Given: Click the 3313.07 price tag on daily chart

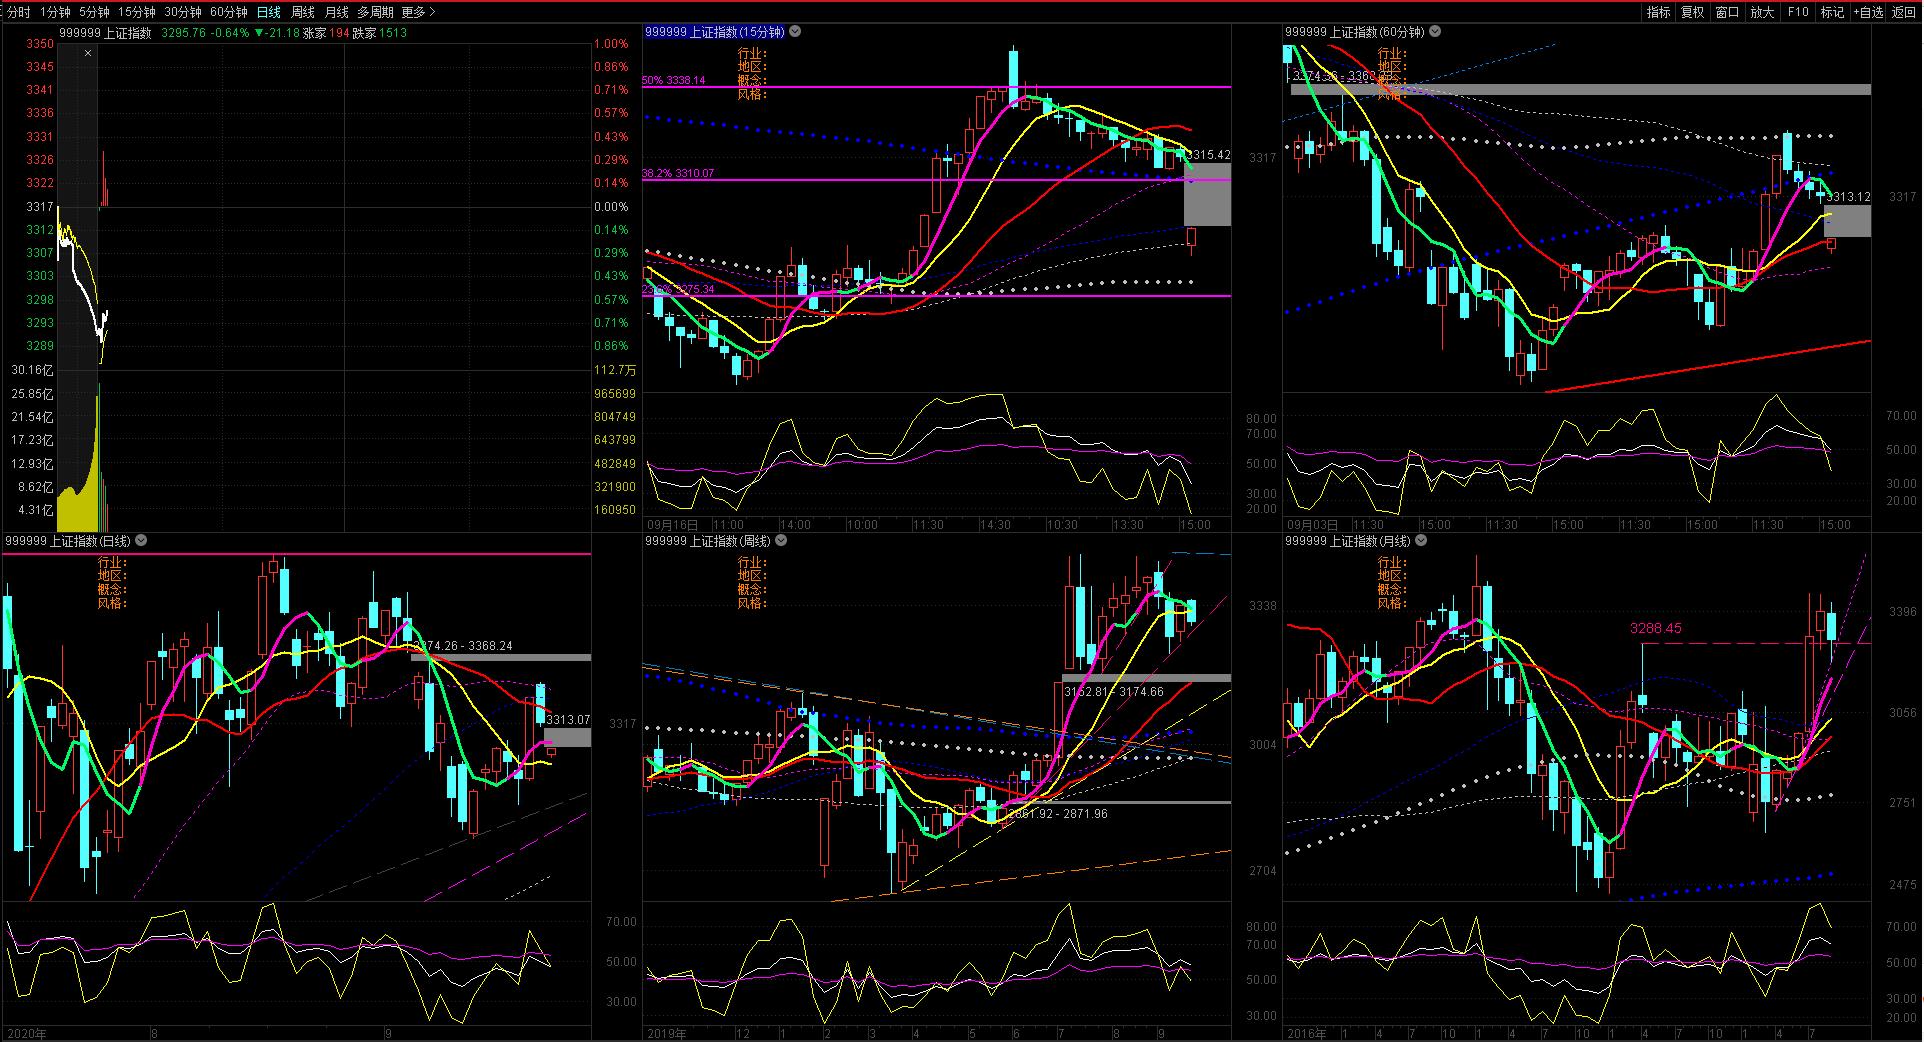Looking at the screenshot, I should 568,720.
